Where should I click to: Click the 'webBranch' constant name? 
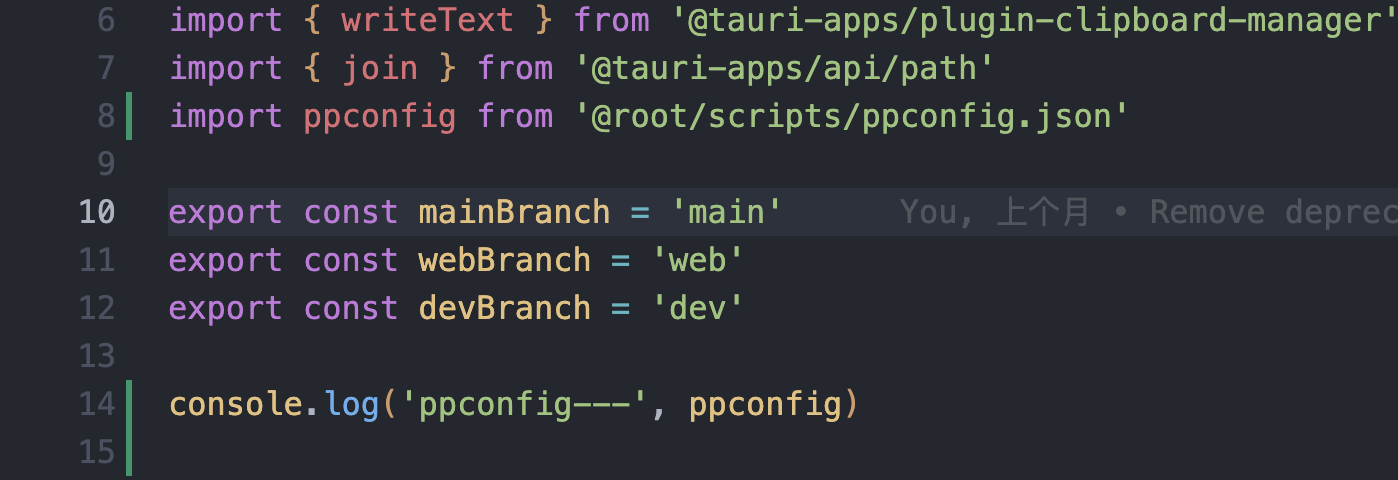(x=505, y=260)
